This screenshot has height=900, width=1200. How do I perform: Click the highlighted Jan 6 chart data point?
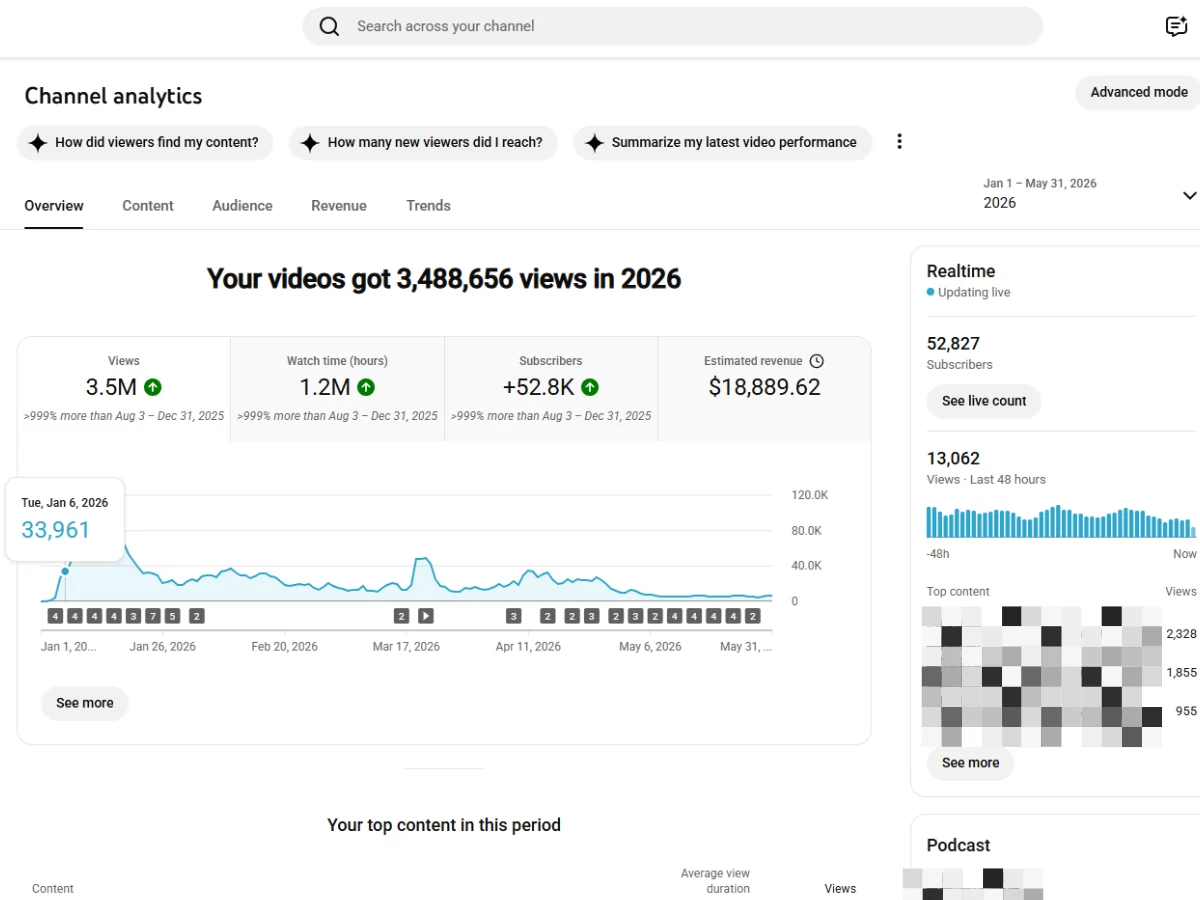tap(65, 571)
